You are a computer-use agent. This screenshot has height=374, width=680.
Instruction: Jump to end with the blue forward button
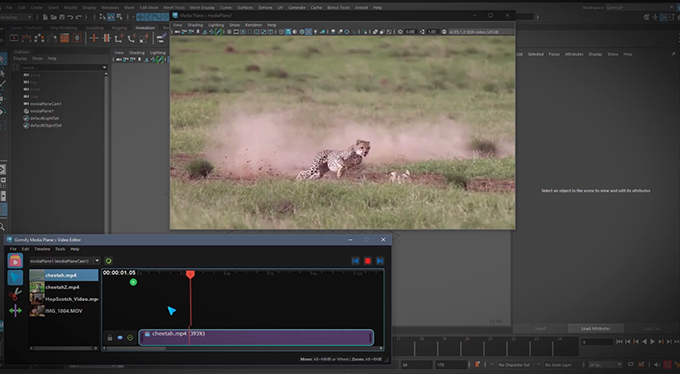click(380, 261)
